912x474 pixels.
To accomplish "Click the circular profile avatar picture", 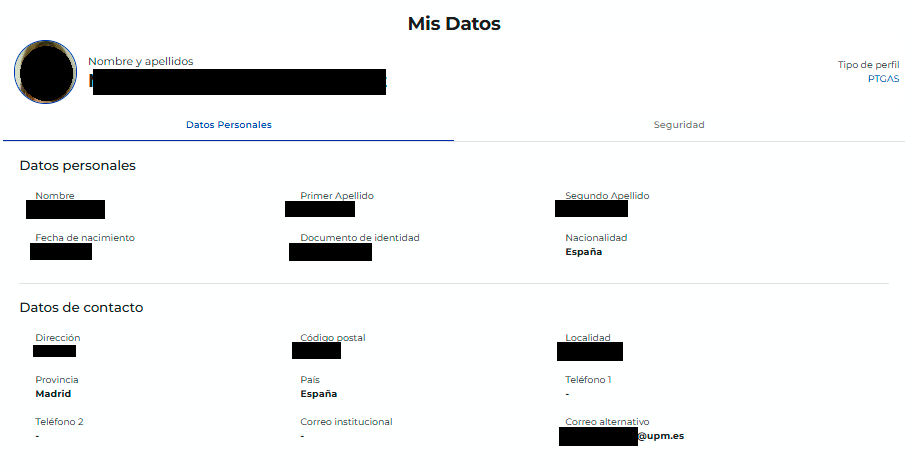I will (45, 72).
